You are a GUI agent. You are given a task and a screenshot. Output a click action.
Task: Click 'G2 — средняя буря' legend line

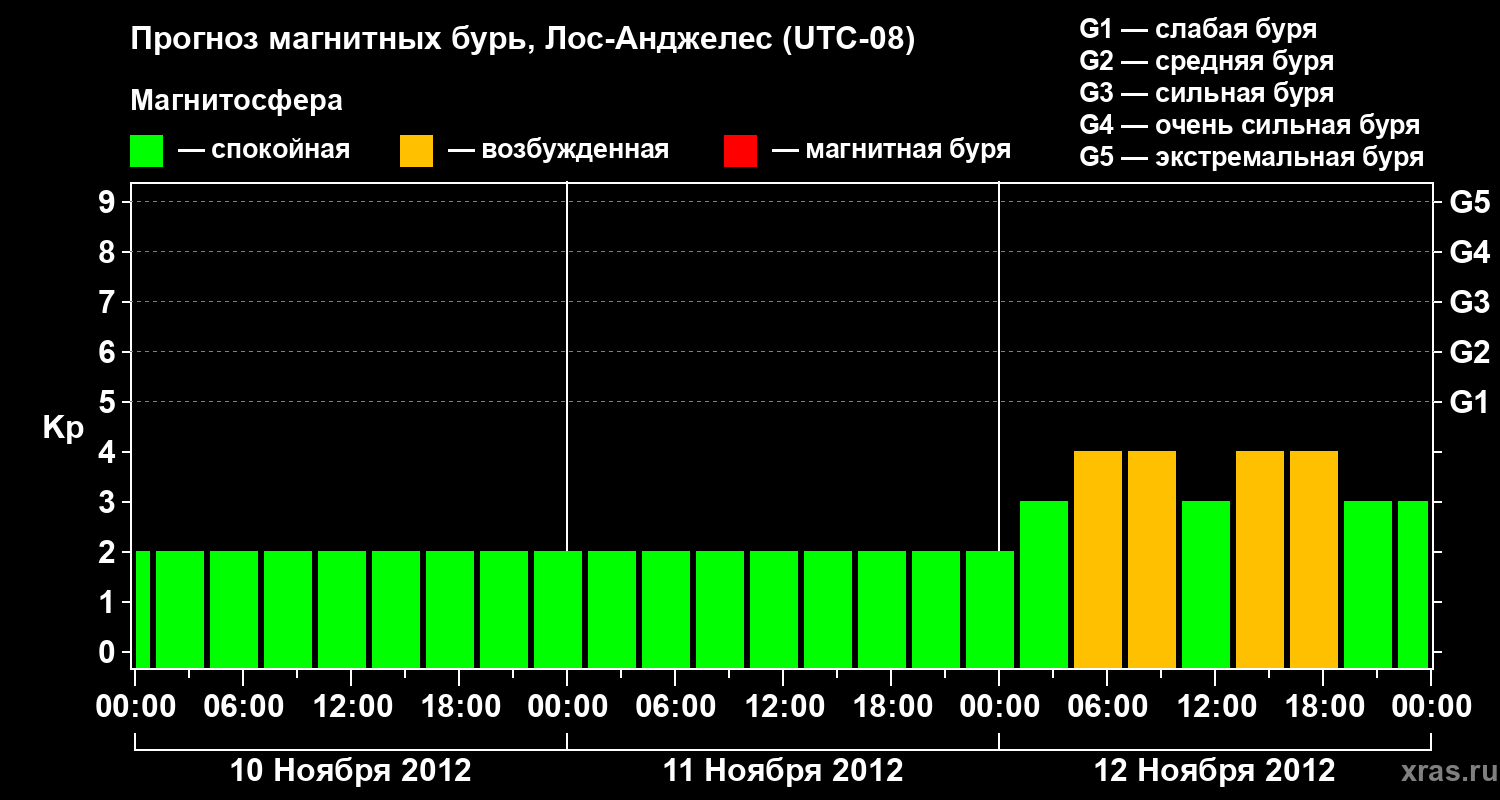[1207, 61]
